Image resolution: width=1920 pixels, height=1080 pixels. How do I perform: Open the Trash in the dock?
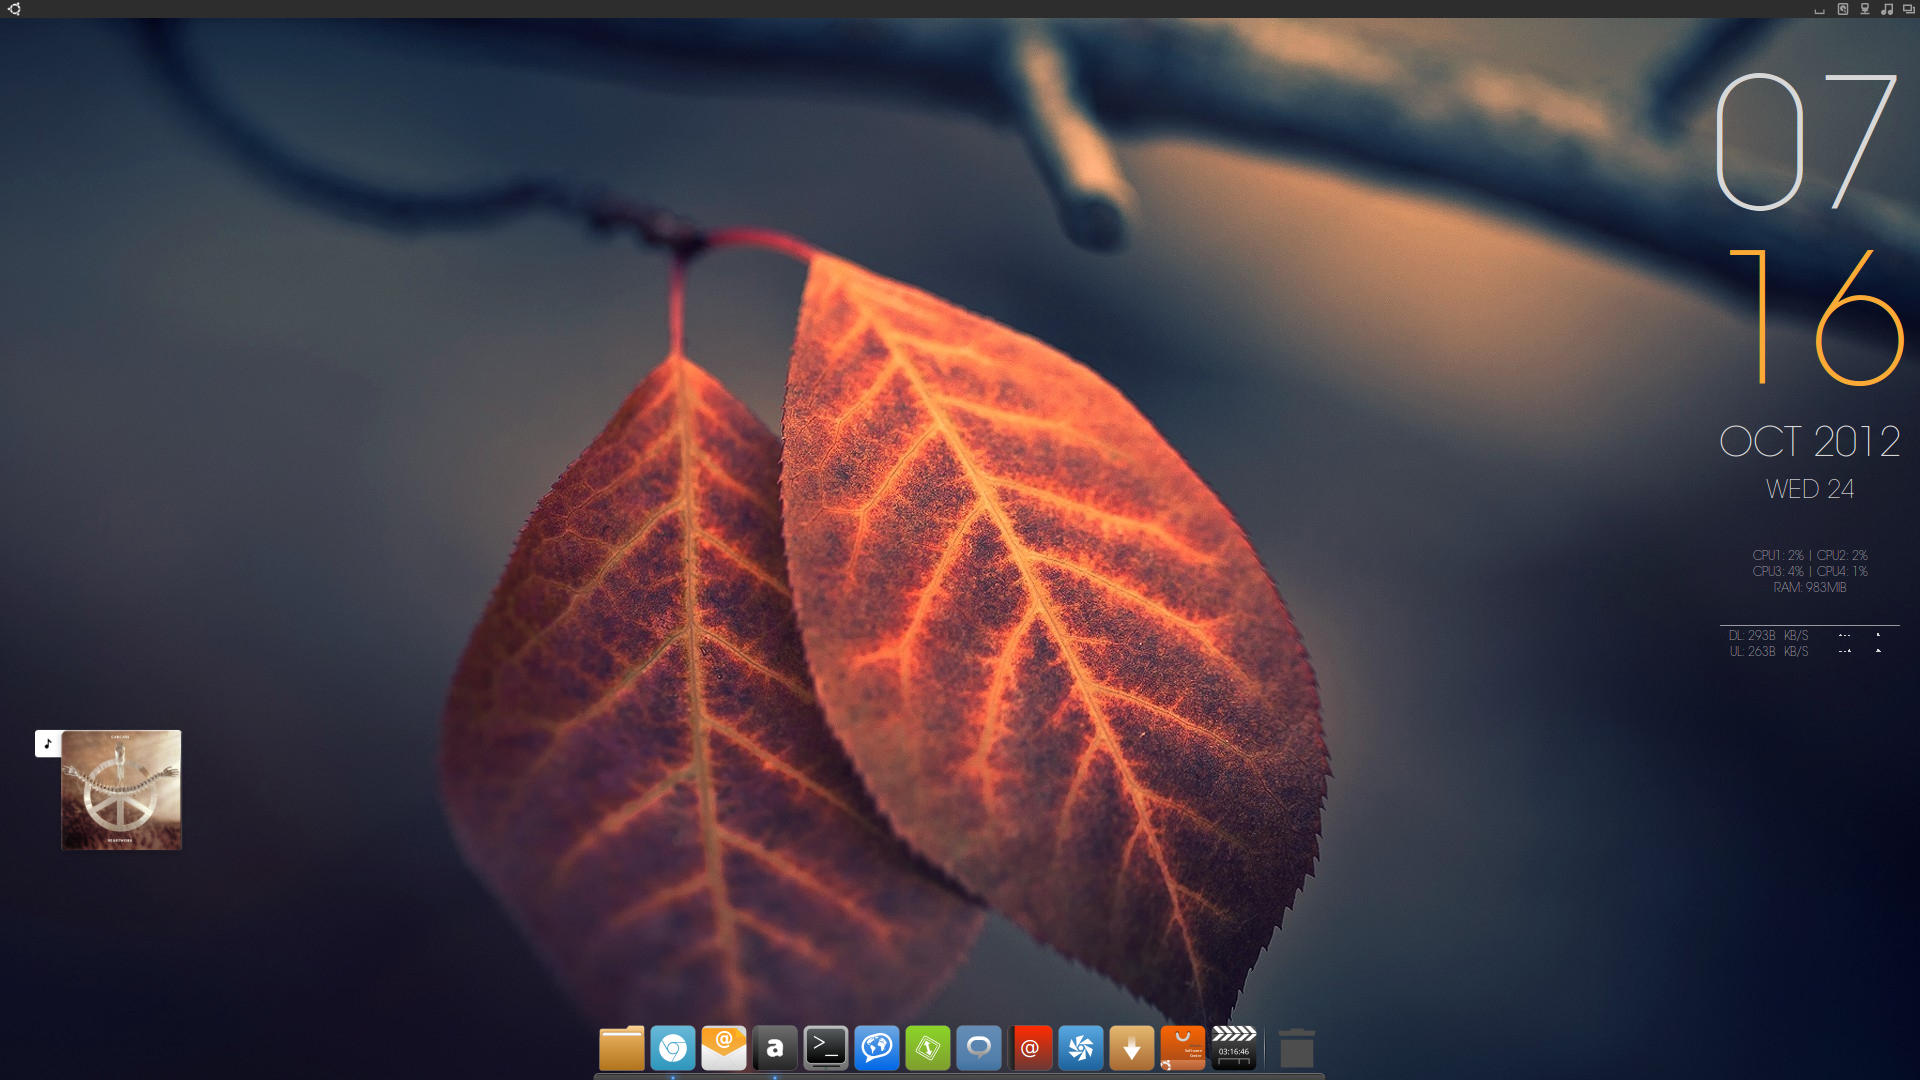pos(1297,1048)
